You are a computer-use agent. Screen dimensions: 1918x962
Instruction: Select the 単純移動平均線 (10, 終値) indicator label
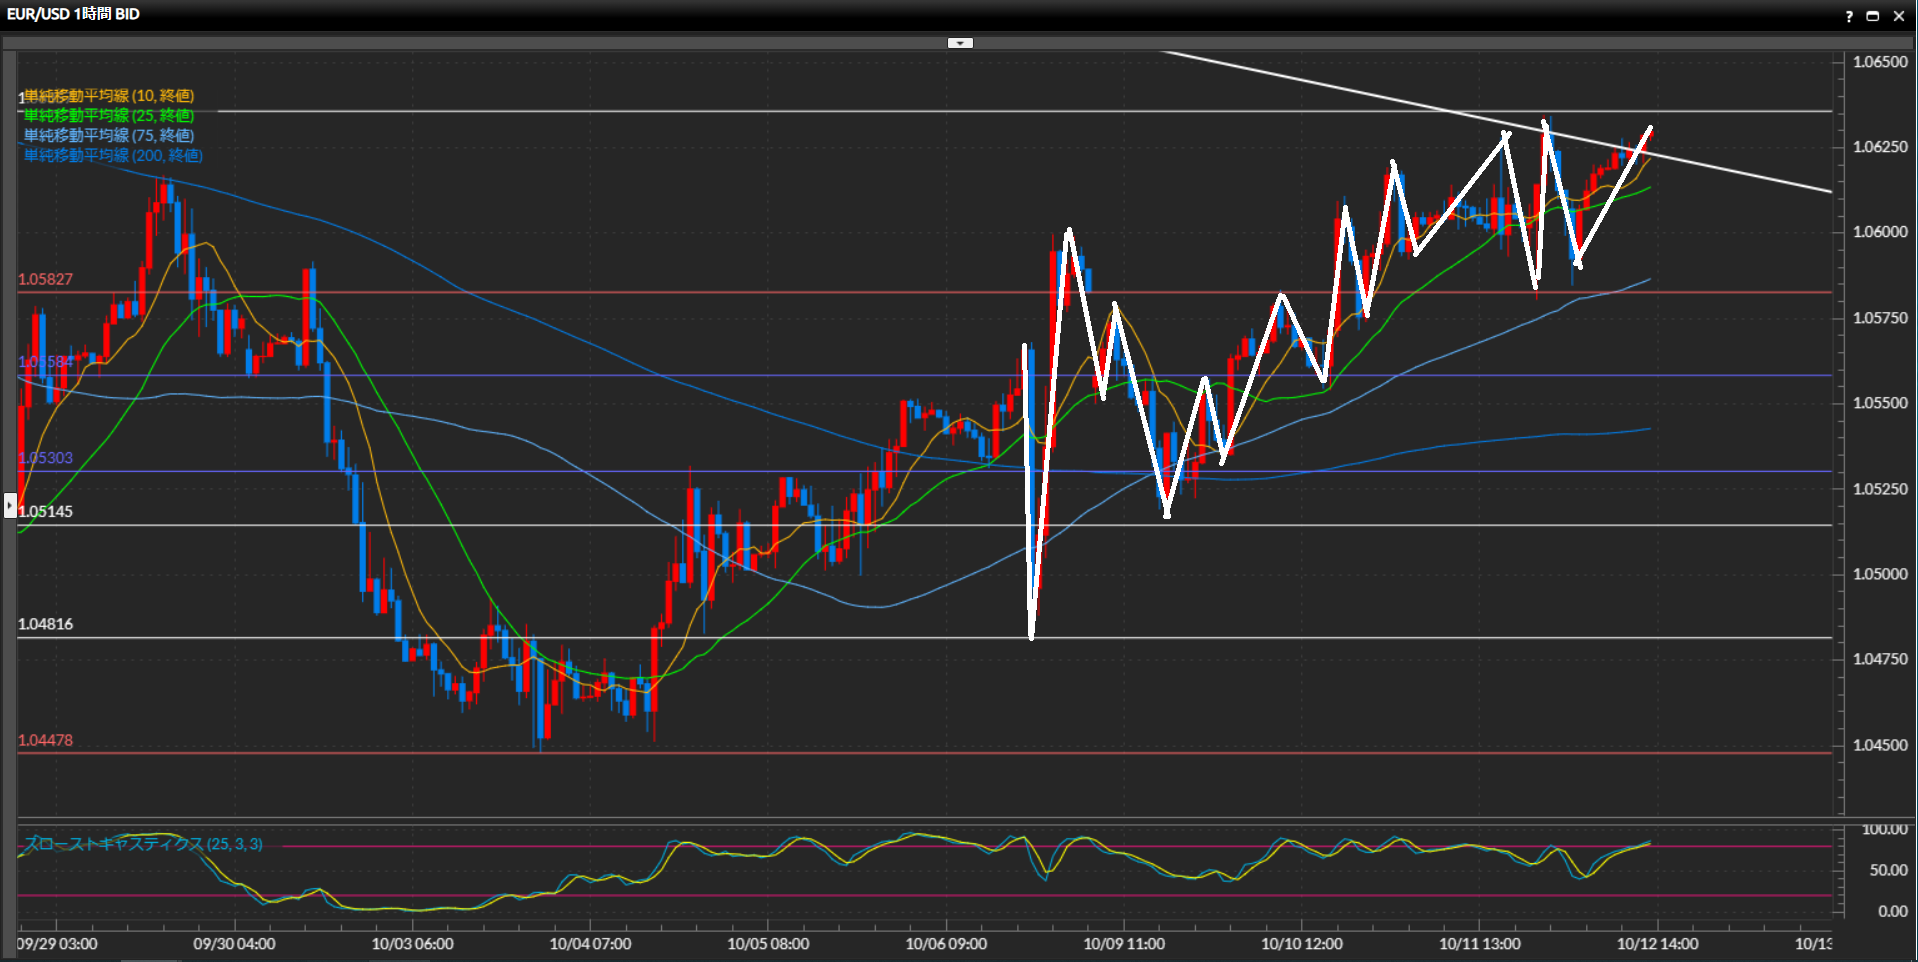tap(109, 96)
